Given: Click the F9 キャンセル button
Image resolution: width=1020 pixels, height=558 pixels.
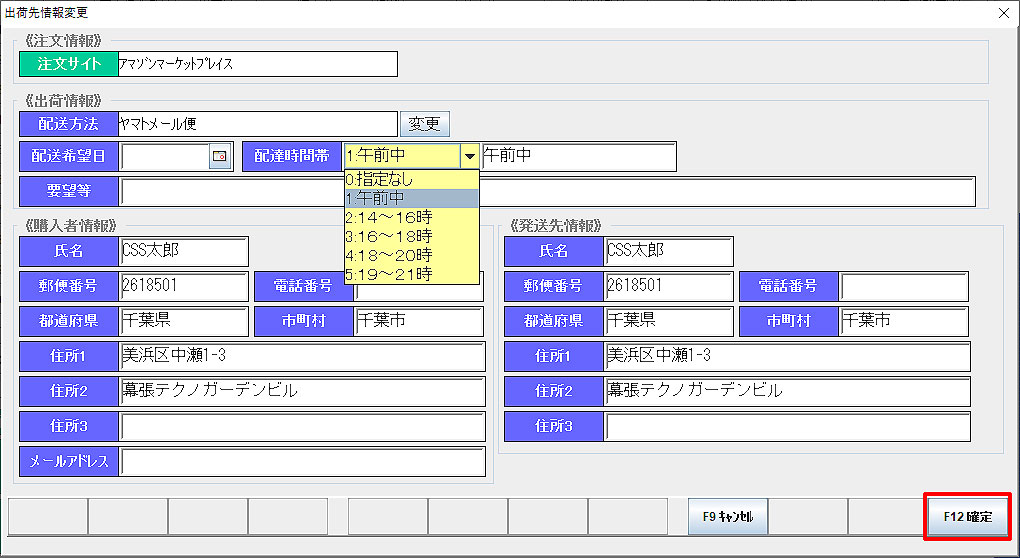Looking at the screenshot, I should tap(727, 517).
